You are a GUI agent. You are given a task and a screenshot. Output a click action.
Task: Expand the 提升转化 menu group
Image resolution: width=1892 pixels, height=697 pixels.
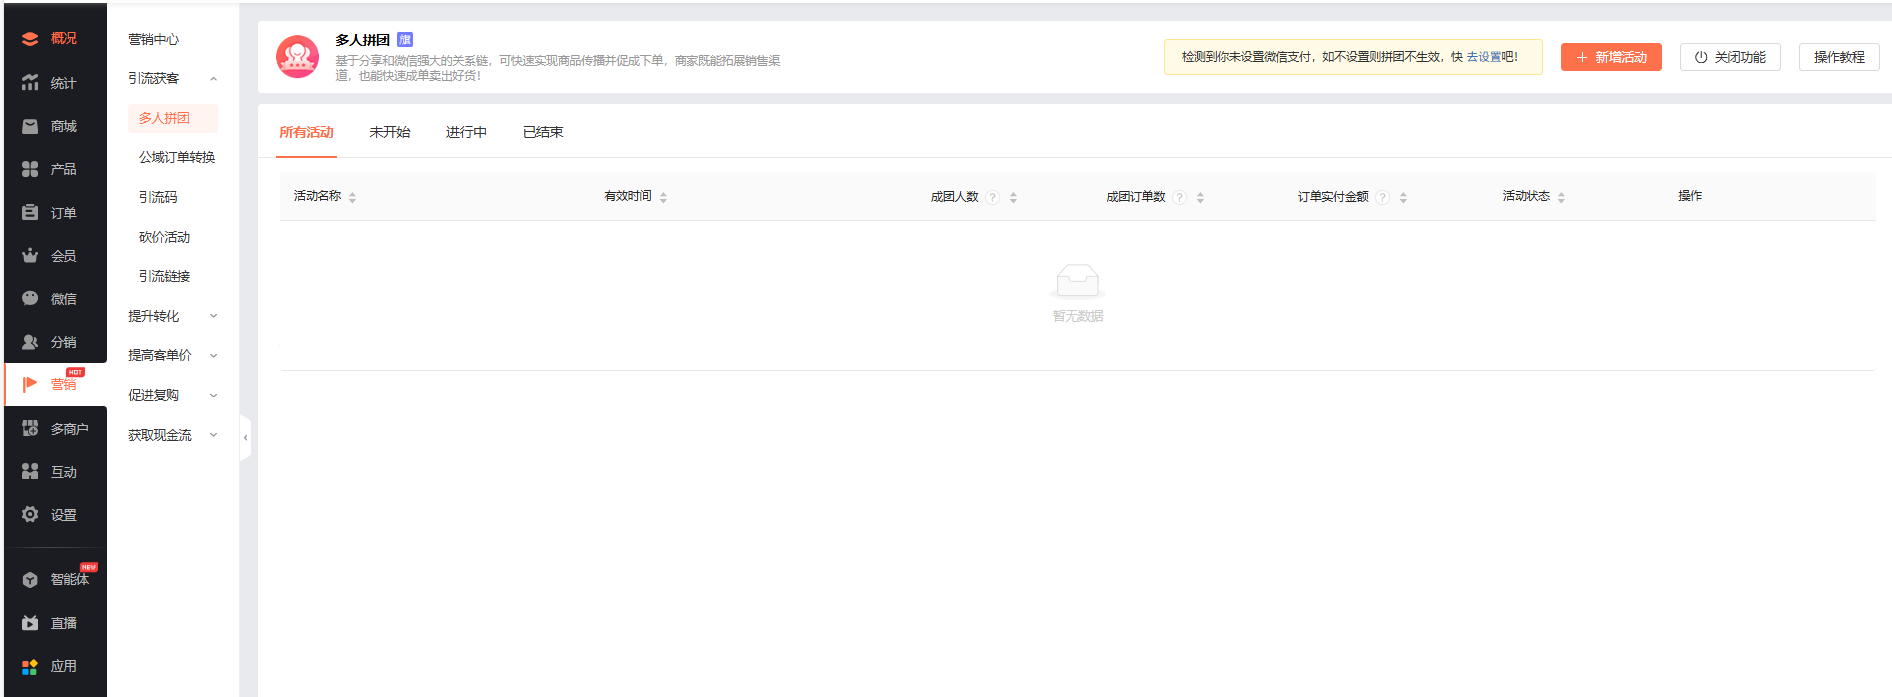point(213,316)
